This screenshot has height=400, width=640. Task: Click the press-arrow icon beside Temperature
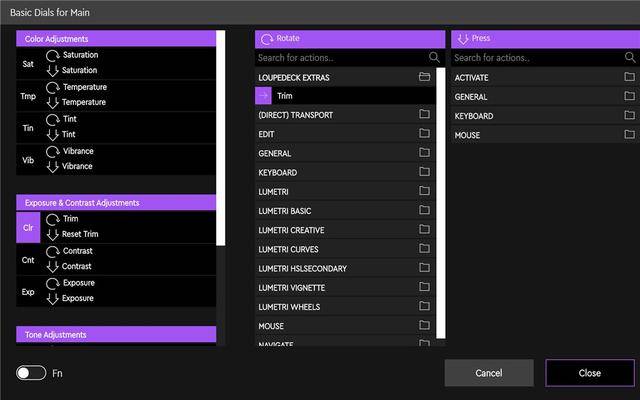point(53,103)
